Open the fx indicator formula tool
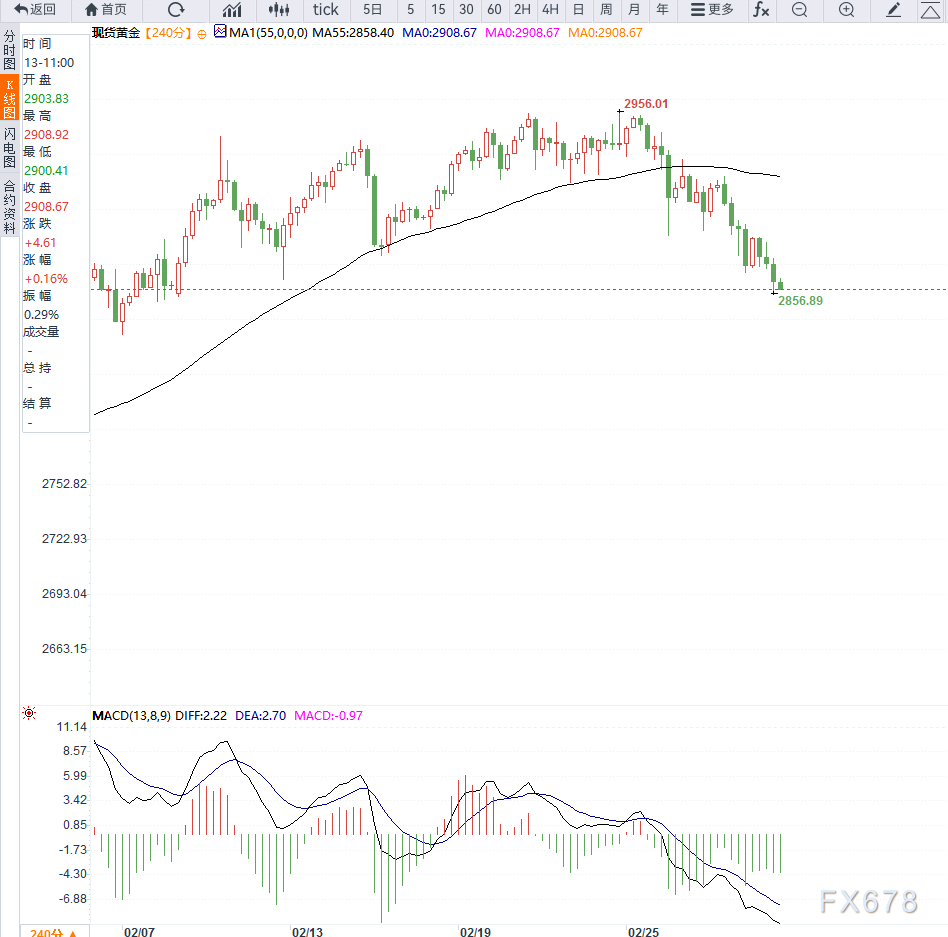Screen dimensions: 948x937 pyautogui.click(x=761, y=10)
